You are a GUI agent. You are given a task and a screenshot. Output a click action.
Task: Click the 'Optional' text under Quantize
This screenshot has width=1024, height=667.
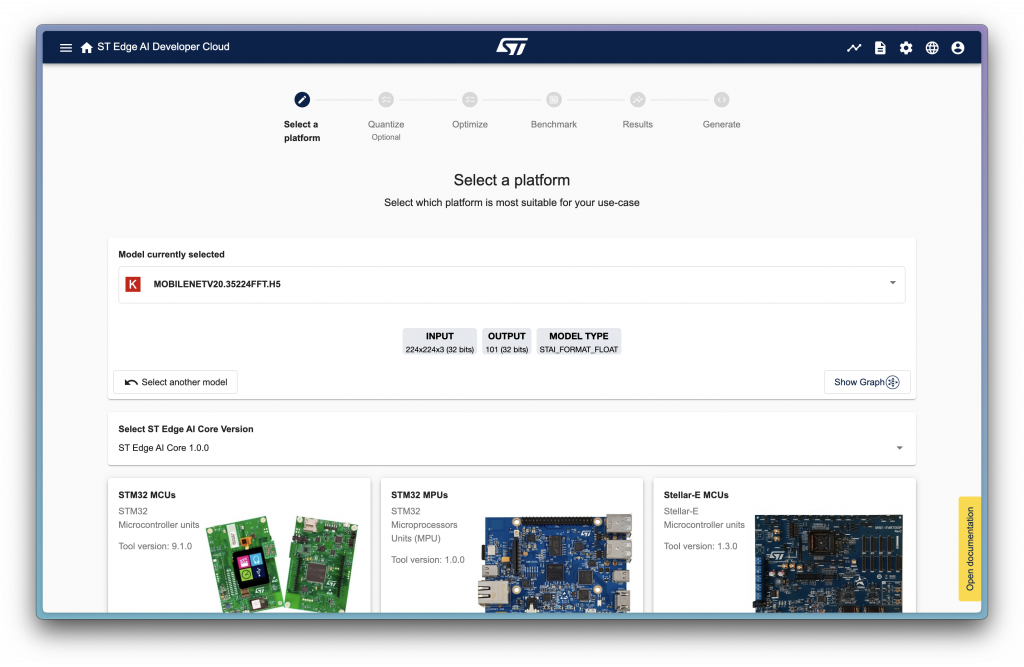point(386,137)
